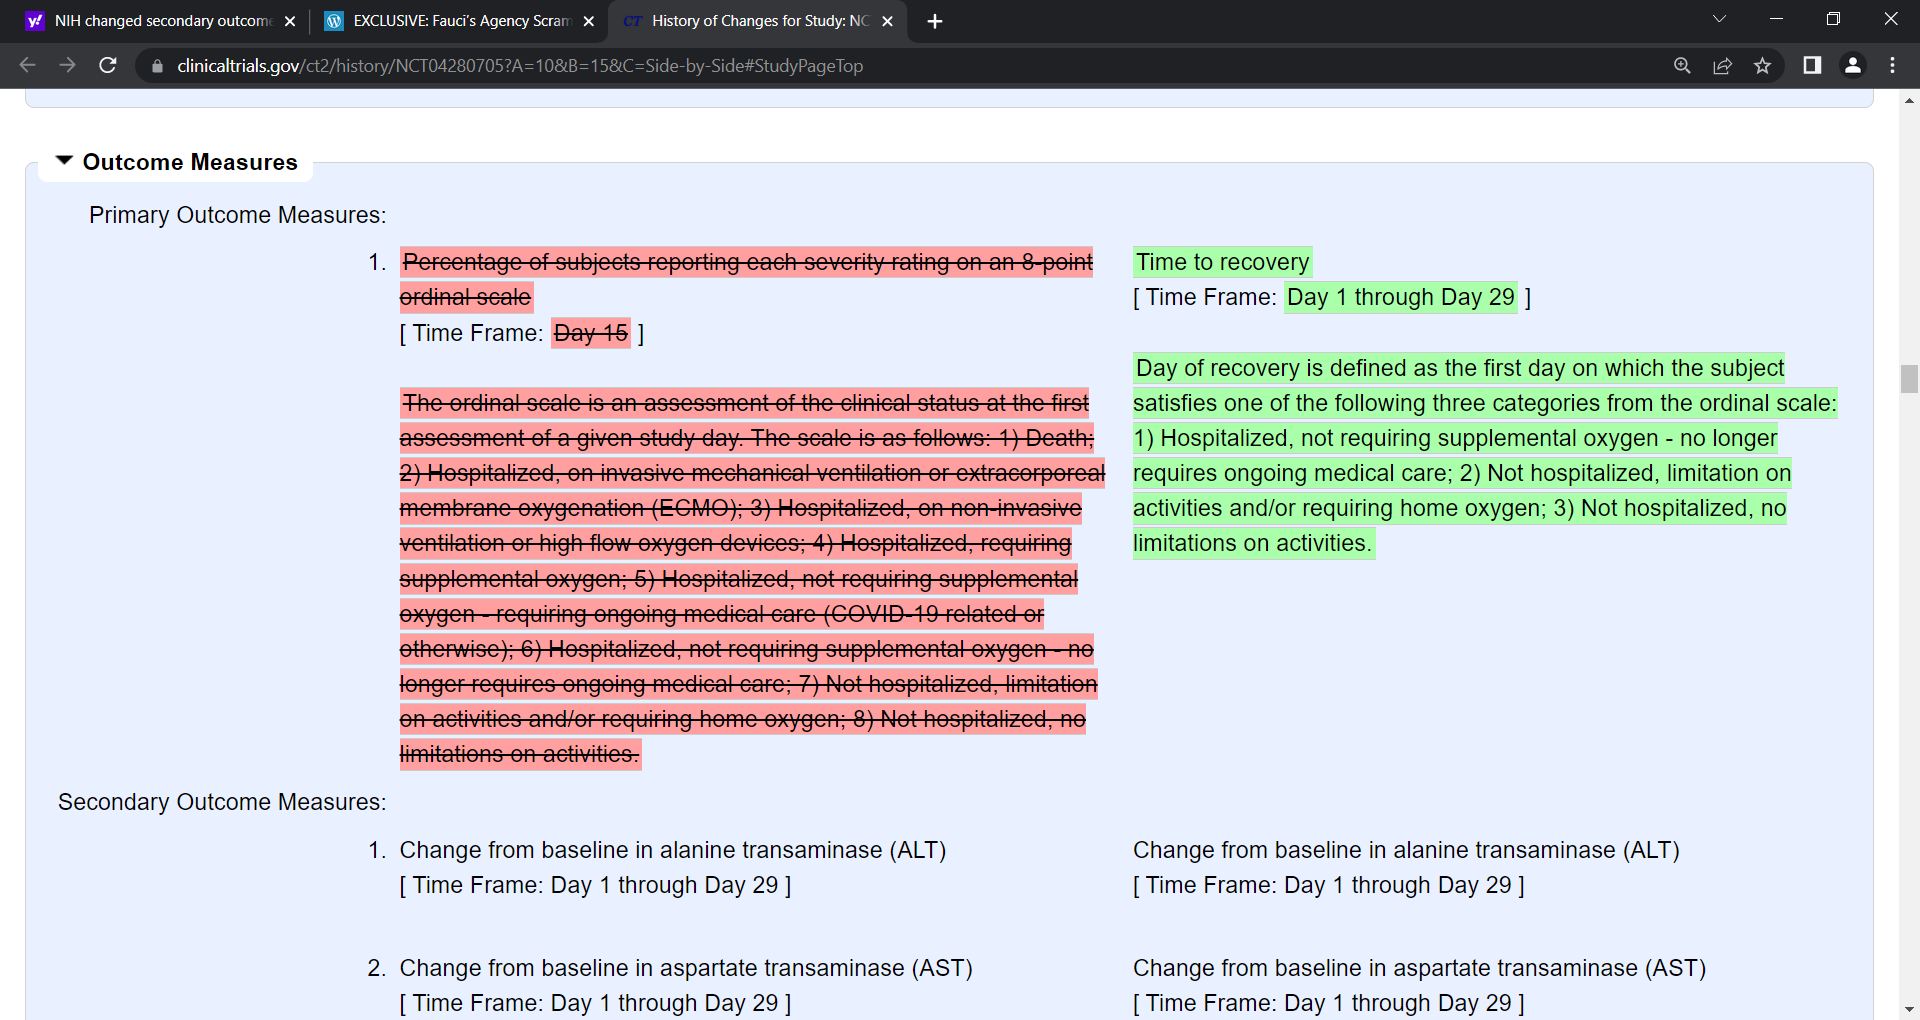This screenshot has height=1020, width=1920.
Task: Click the scrollbar down arrow
Action: click(1909, 1010)
